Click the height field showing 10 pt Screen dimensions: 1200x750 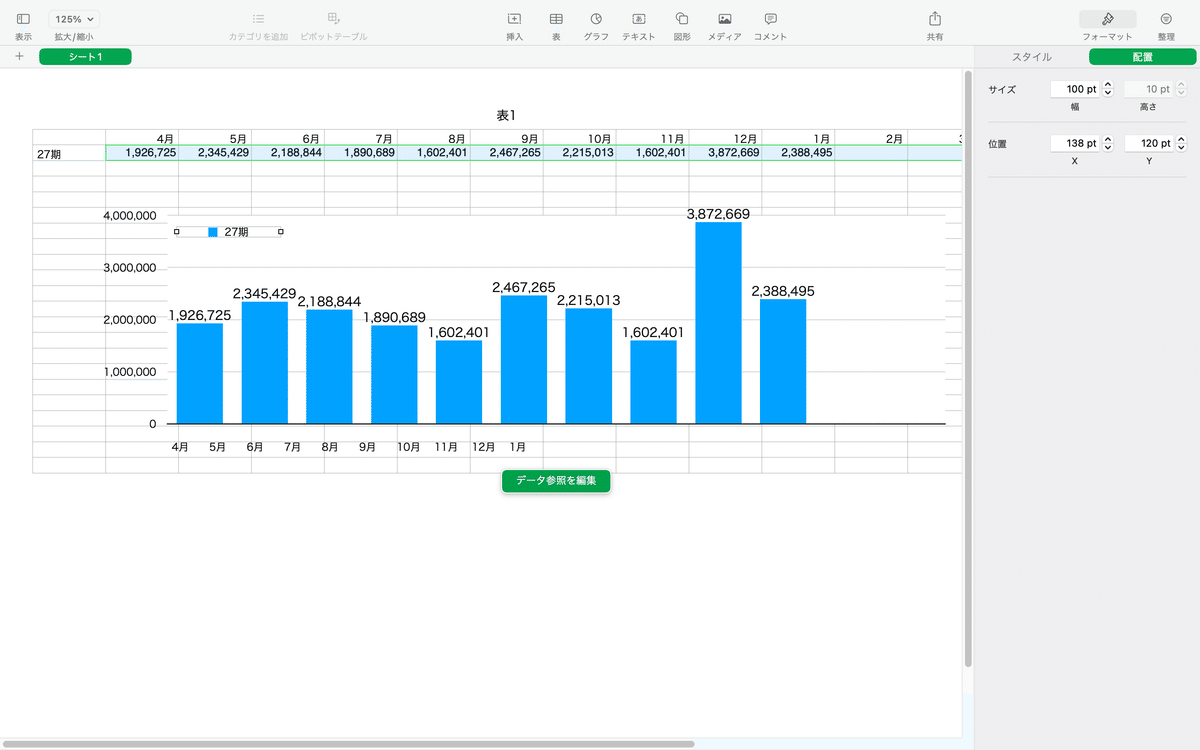[x=1149, y=89]
